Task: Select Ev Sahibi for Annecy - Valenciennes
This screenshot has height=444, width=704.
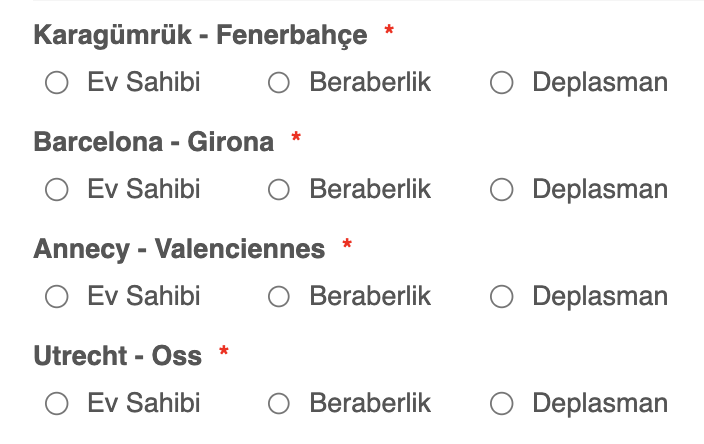Action: coord(57,296)
